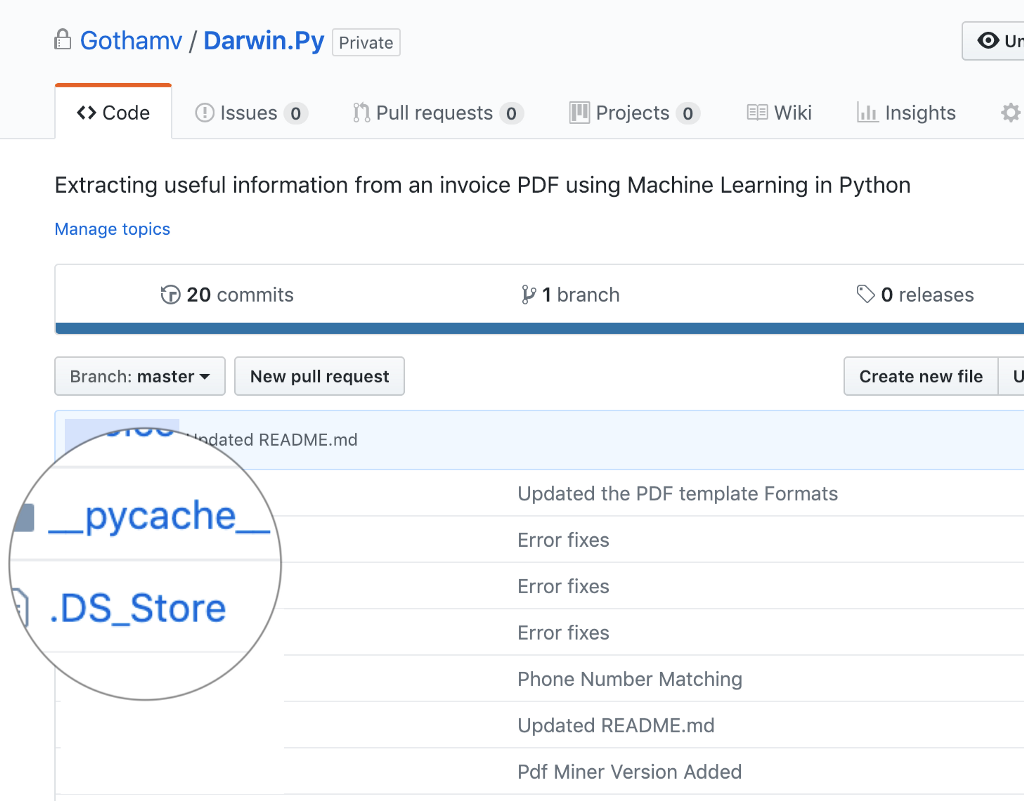1024x801 pixels.
Task: Open the Wiki tab
Action: pyautogui.click(x=779, y=113)
